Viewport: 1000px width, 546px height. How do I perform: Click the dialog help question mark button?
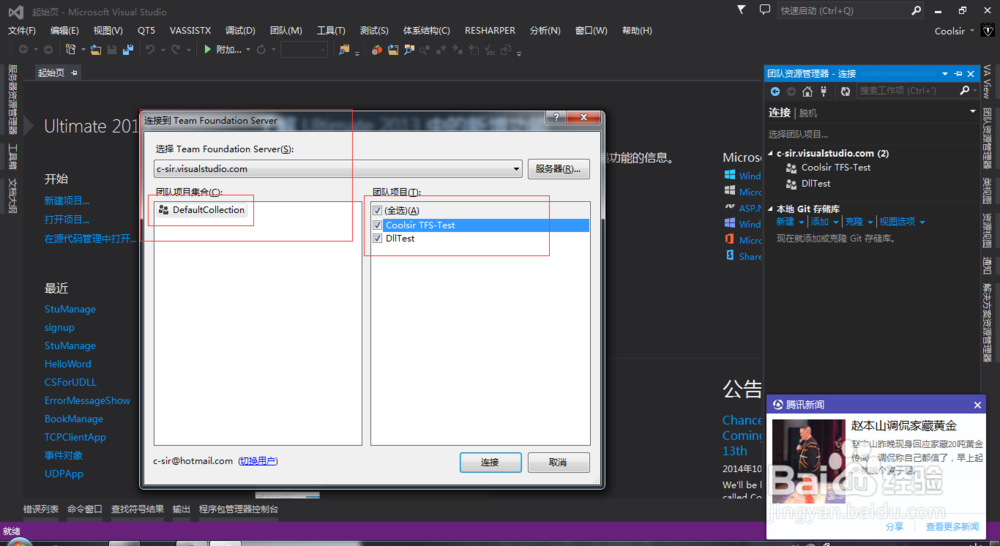point(555,117)
